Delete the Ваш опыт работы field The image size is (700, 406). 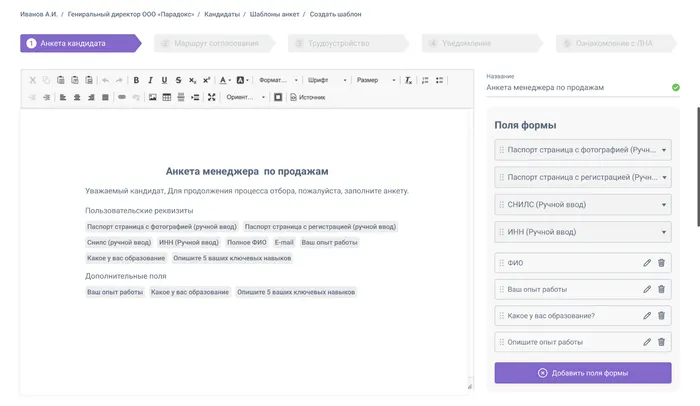[661, 290]
